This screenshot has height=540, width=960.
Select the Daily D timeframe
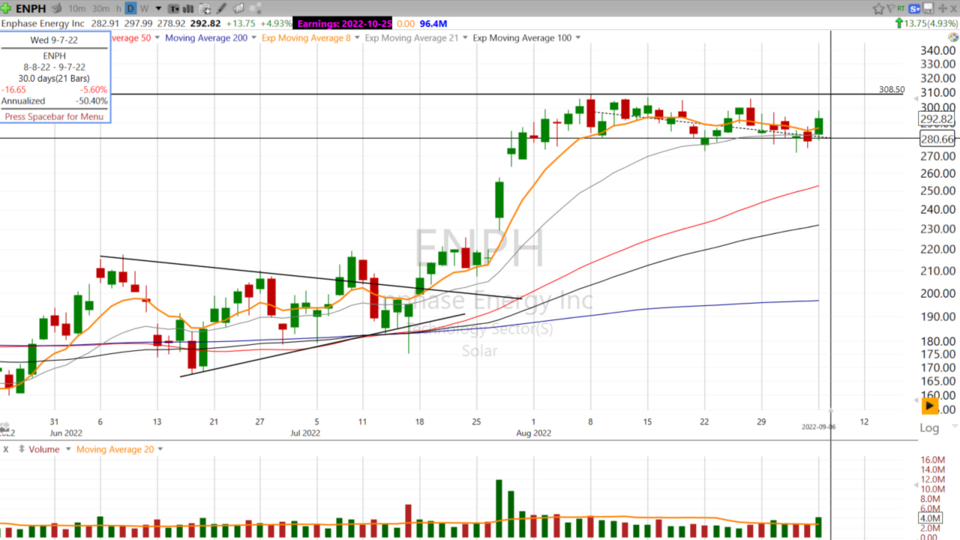click(130, 9)
